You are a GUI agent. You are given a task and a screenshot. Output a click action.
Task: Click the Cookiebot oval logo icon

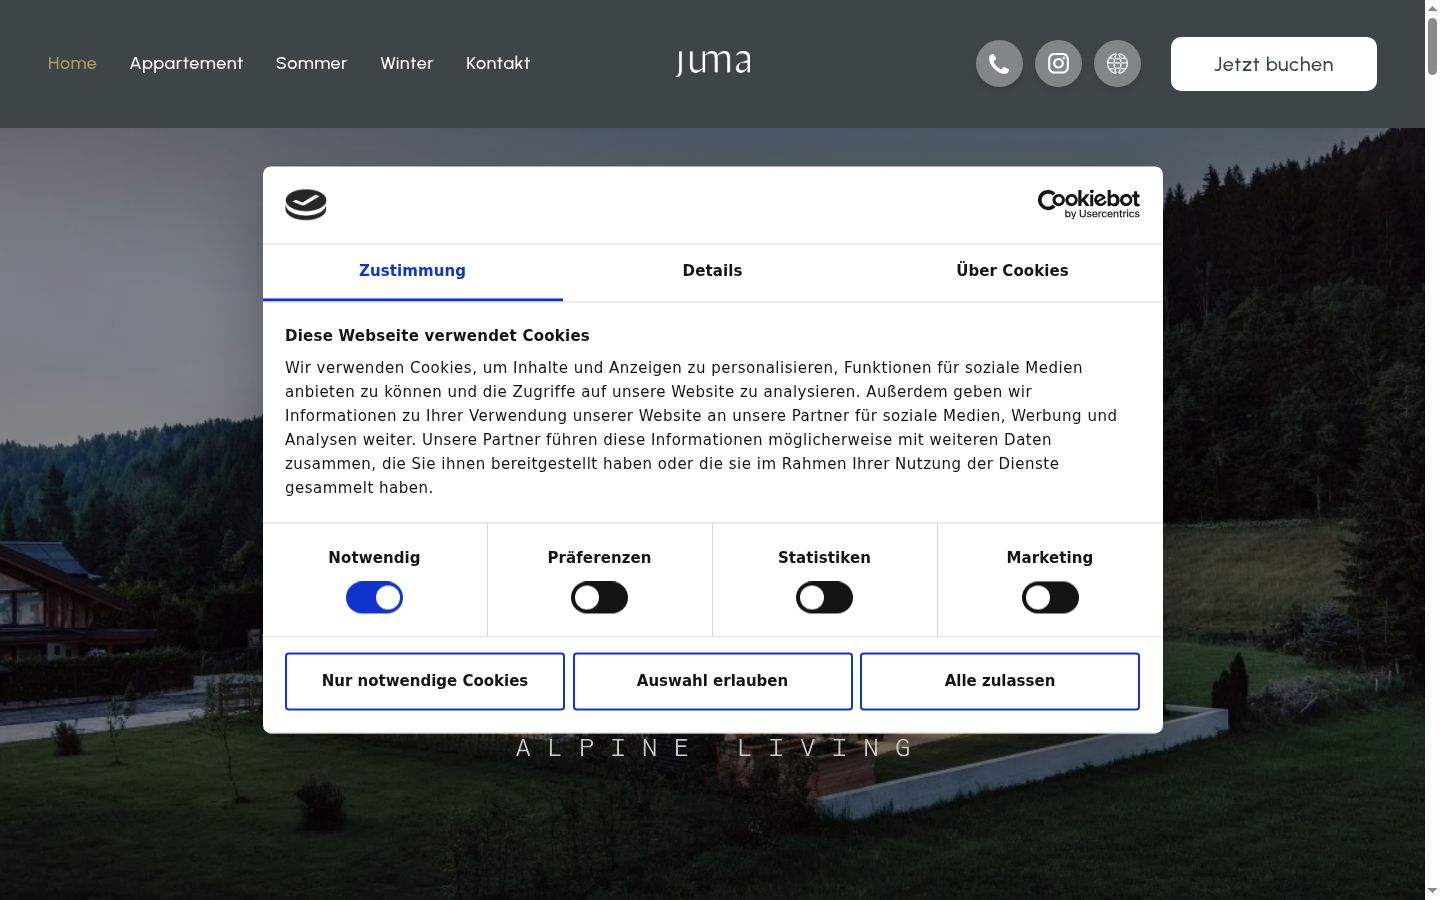(x=306, y=205)
